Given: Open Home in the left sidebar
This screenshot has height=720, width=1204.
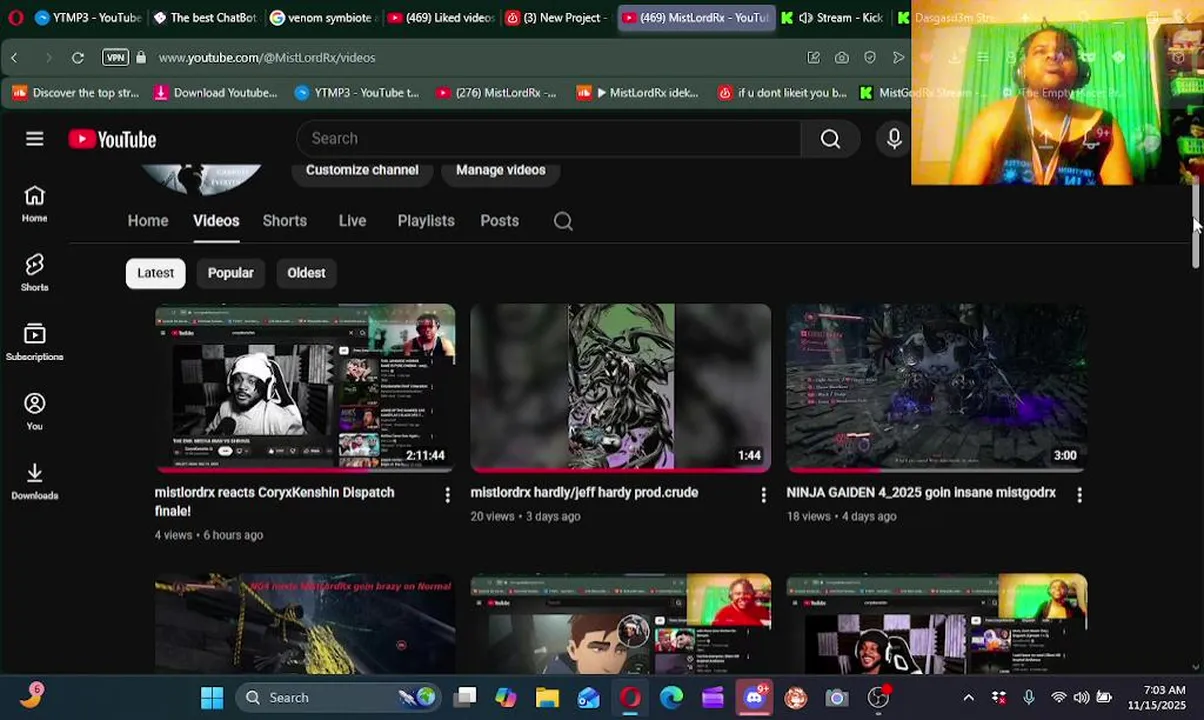Looking at the screenshot, I should 35,204.
